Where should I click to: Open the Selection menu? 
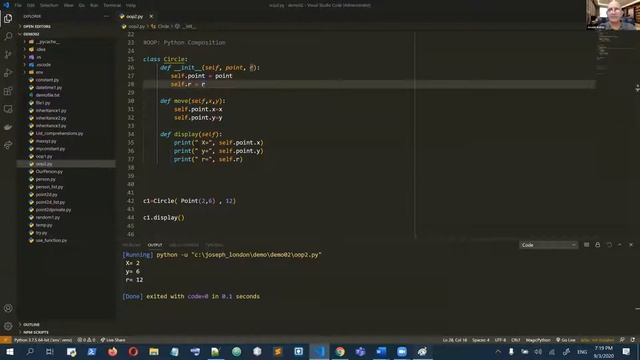pyautogui.click(x=49, y=5)
